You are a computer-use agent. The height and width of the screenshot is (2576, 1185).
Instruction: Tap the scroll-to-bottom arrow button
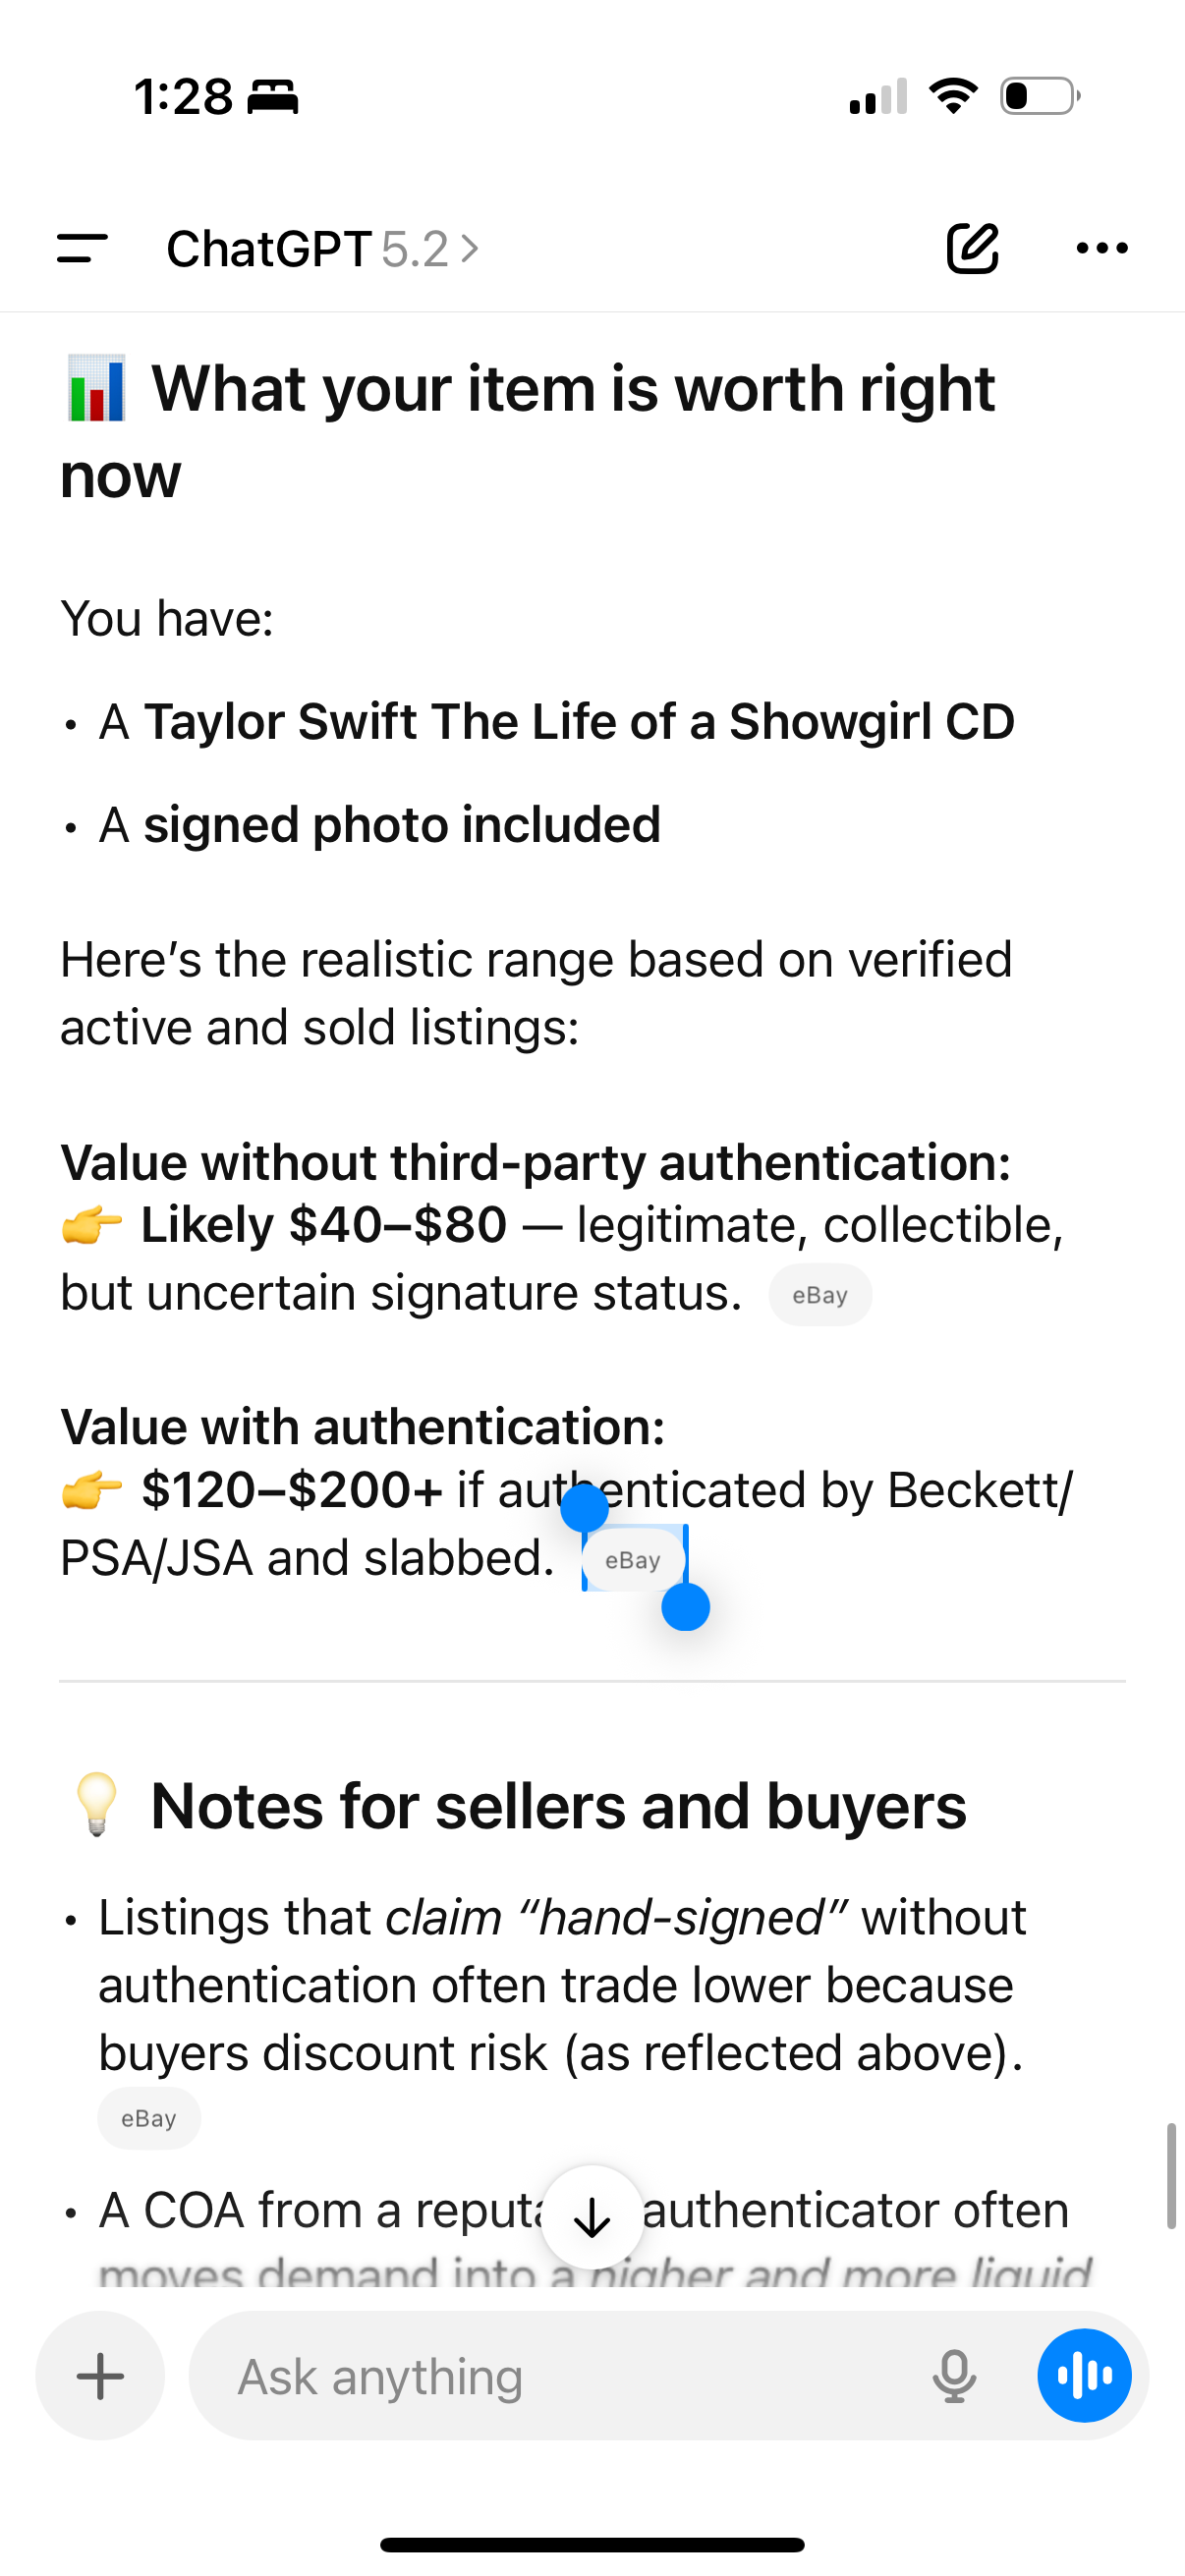pyautogui.click(x=592, y=2217)
